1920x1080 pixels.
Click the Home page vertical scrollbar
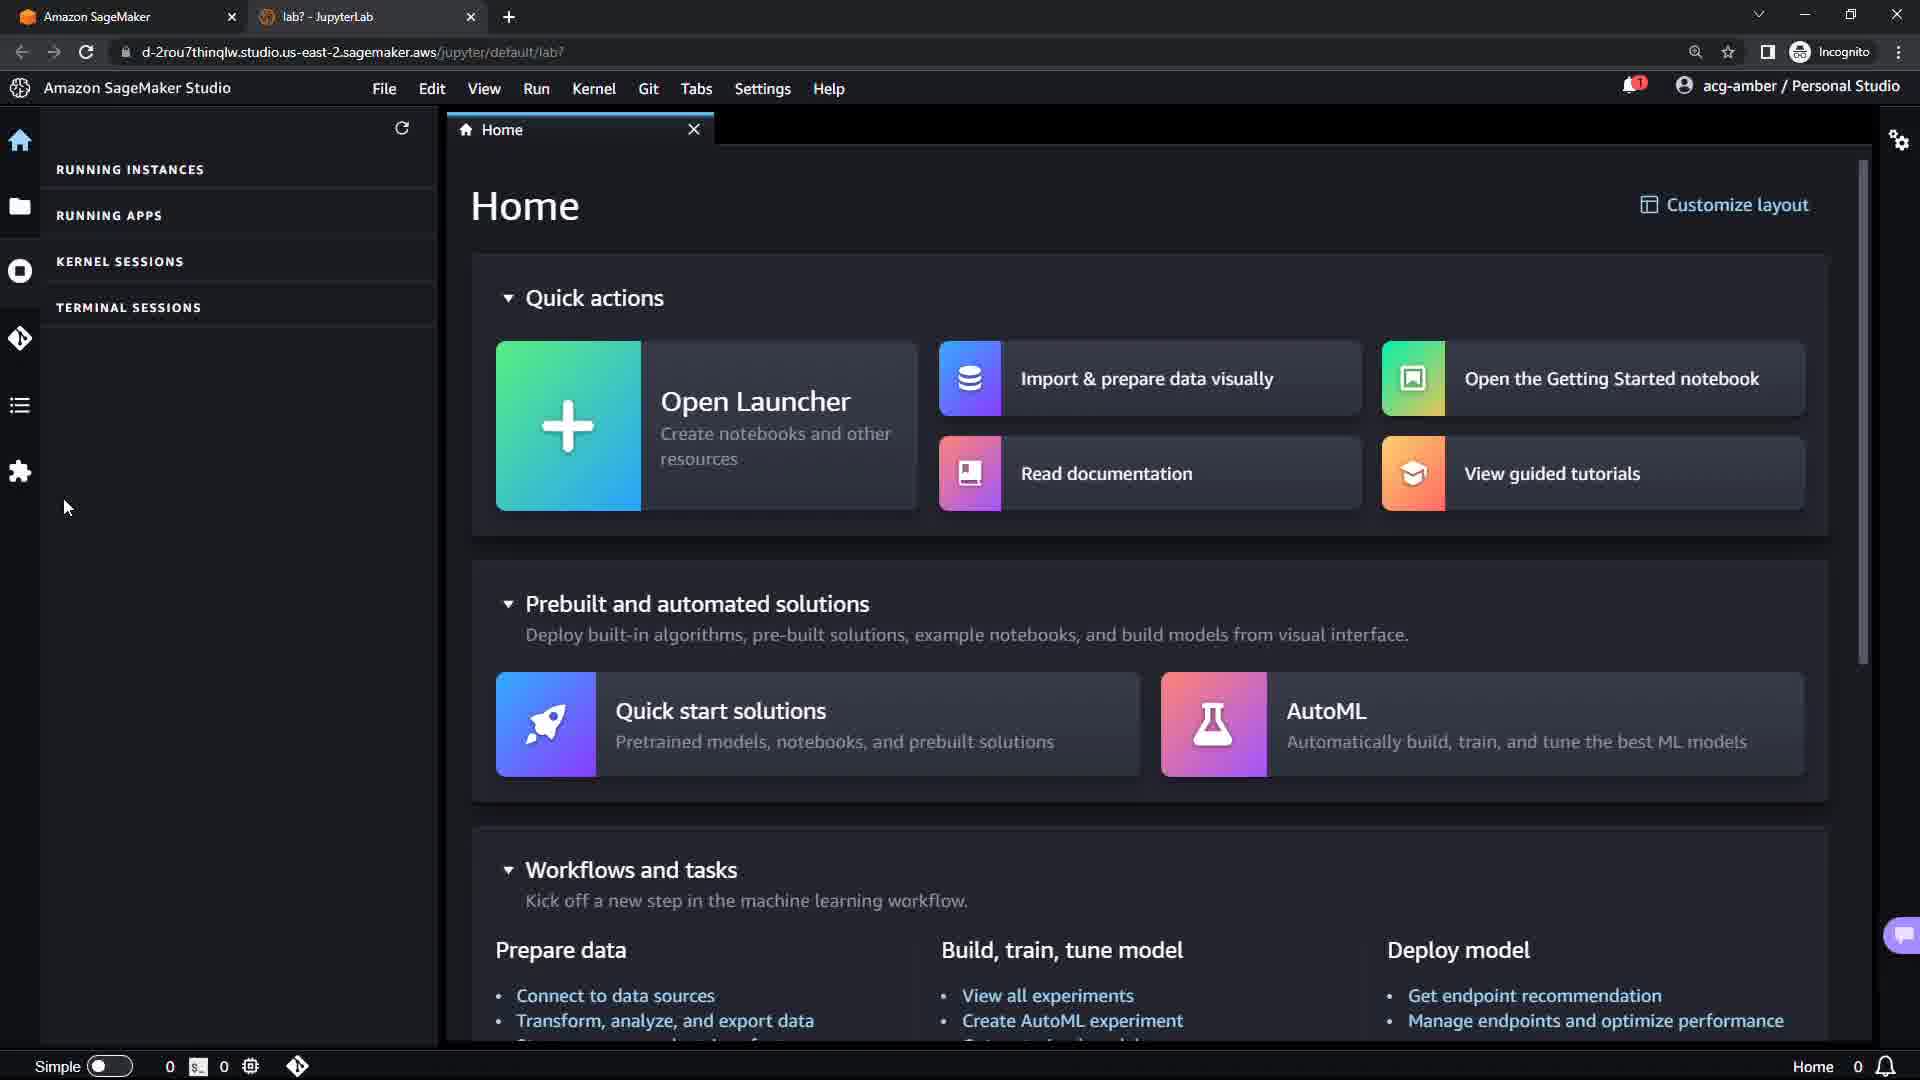tap(1862, 410)
